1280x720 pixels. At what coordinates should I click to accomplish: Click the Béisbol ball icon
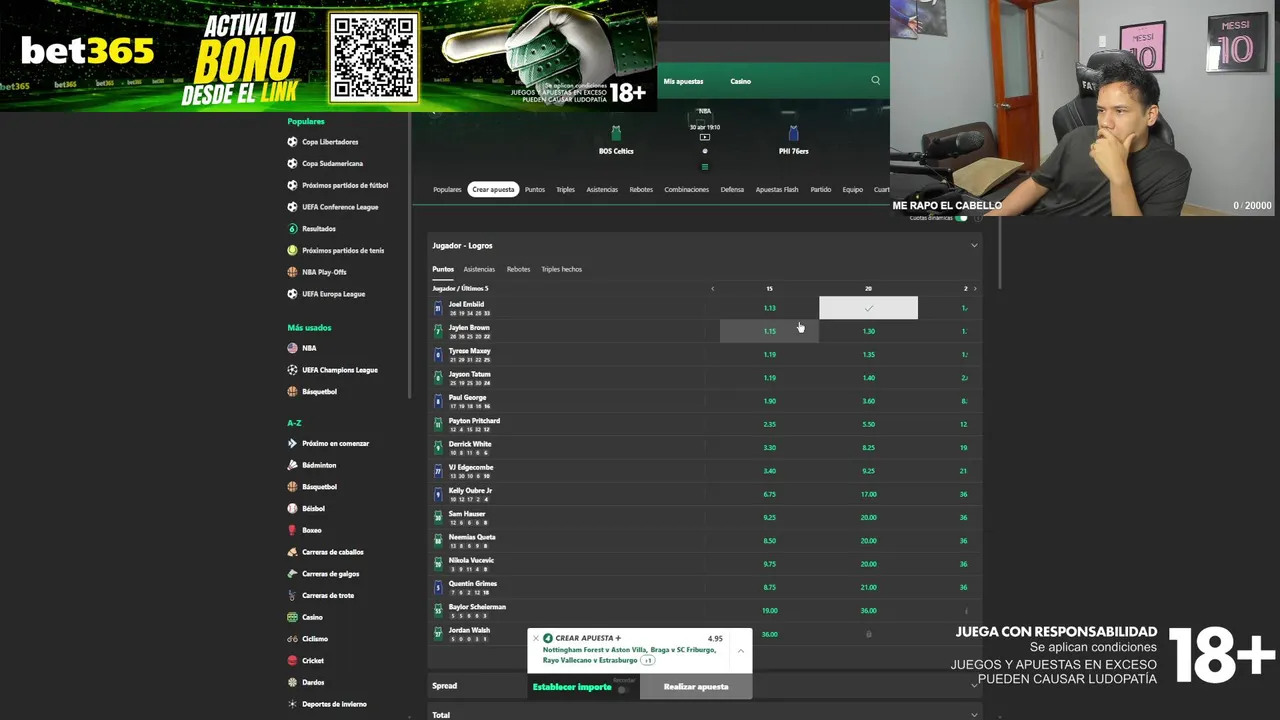click(292, 509)
